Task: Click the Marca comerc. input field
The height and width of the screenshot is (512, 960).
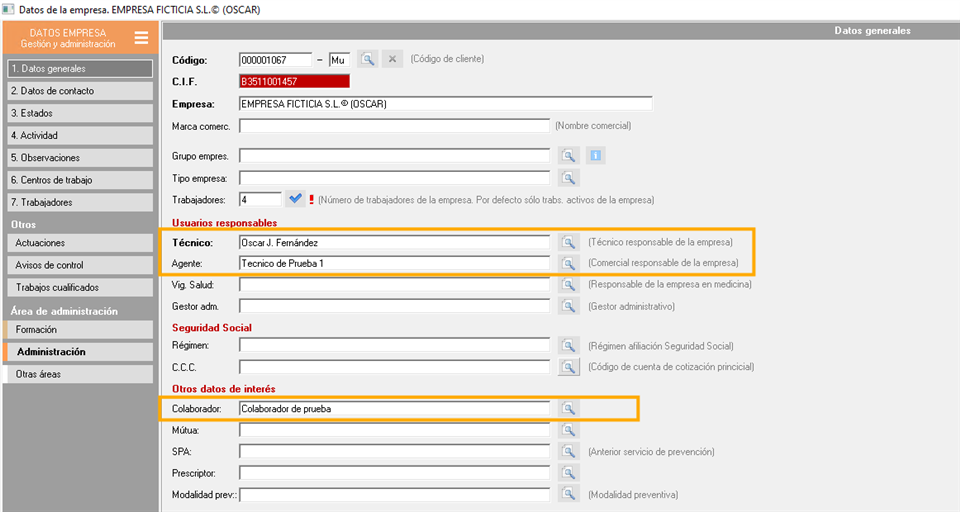Action: pos(394,126)
